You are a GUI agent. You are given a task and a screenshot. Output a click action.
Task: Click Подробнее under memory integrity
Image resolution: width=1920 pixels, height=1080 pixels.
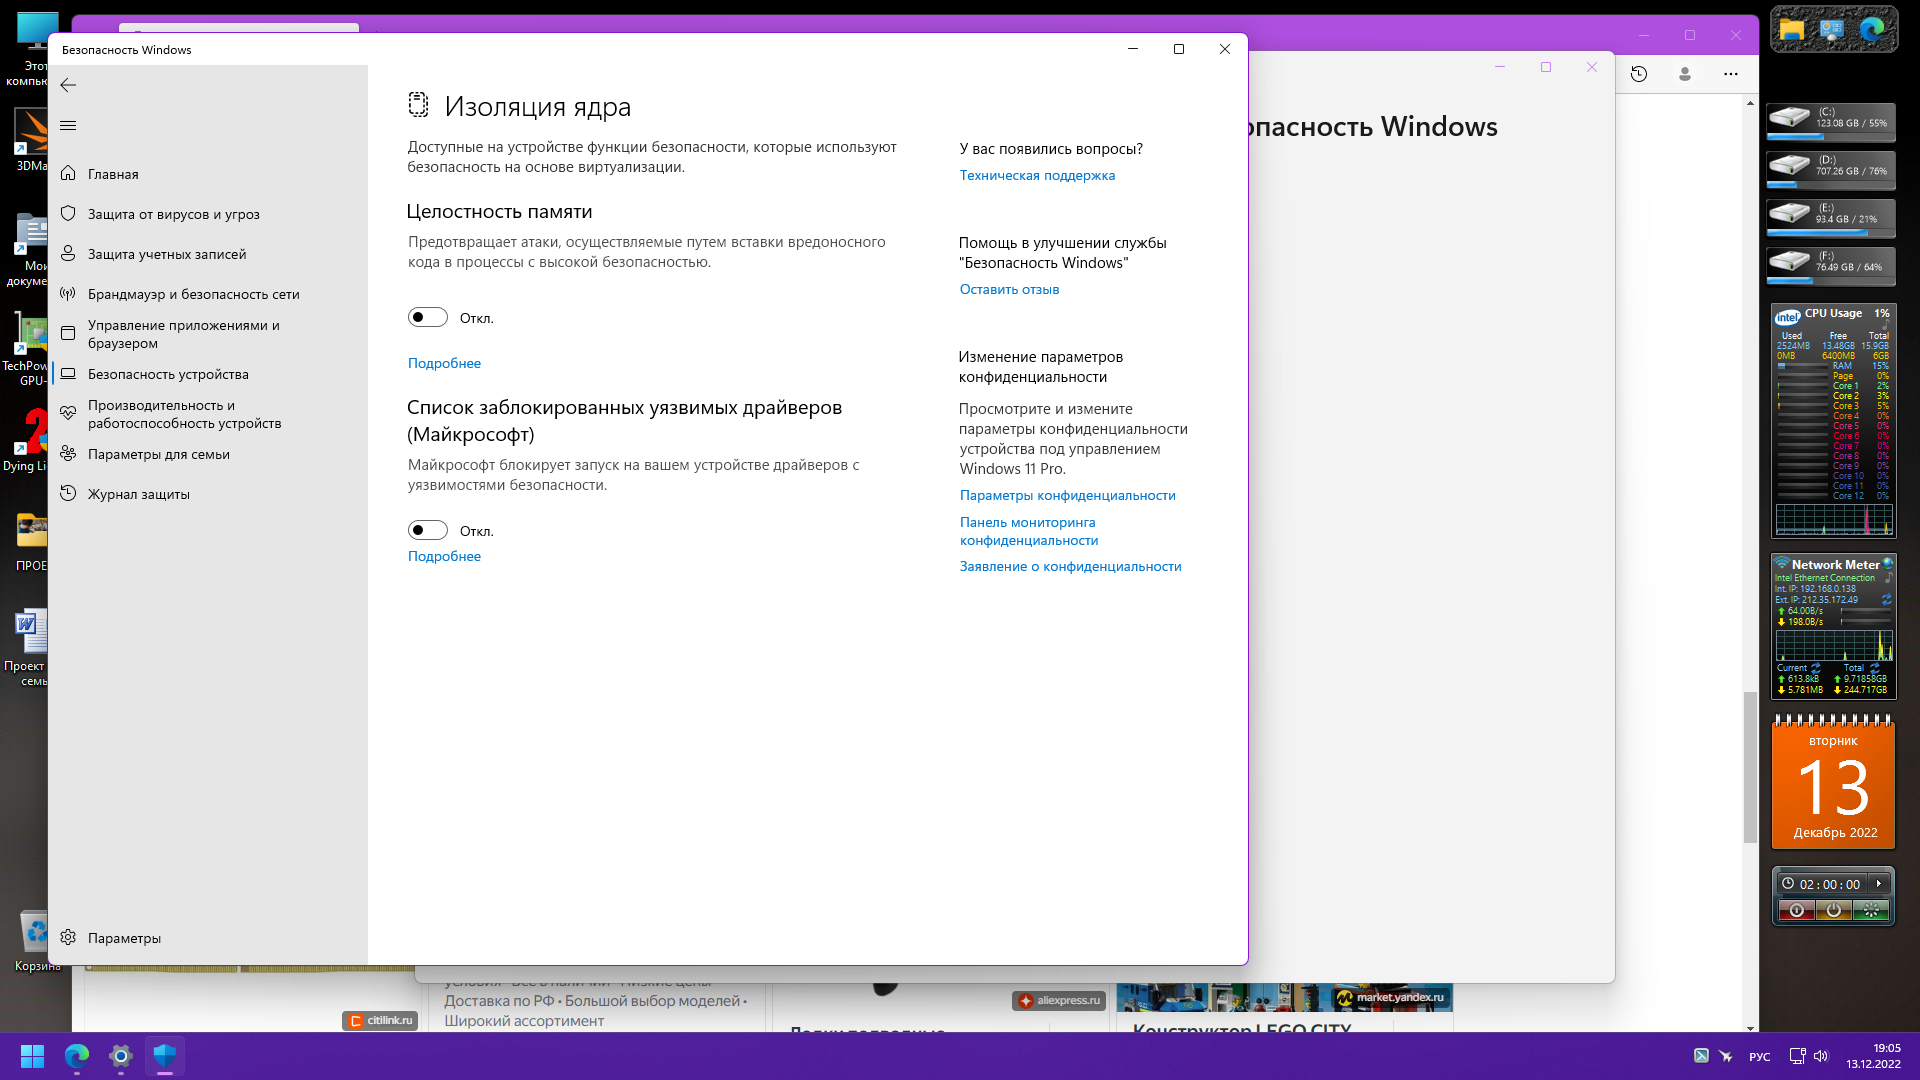pos(444,363)
